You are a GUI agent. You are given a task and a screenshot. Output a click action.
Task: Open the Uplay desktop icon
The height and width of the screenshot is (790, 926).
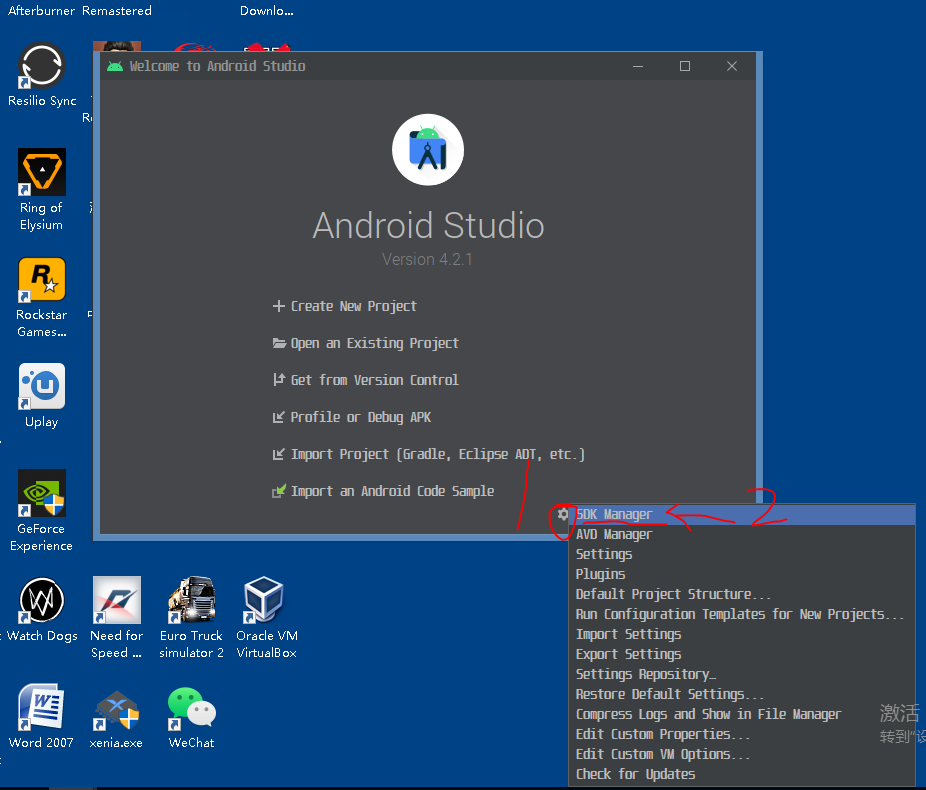tap(41, 396)
